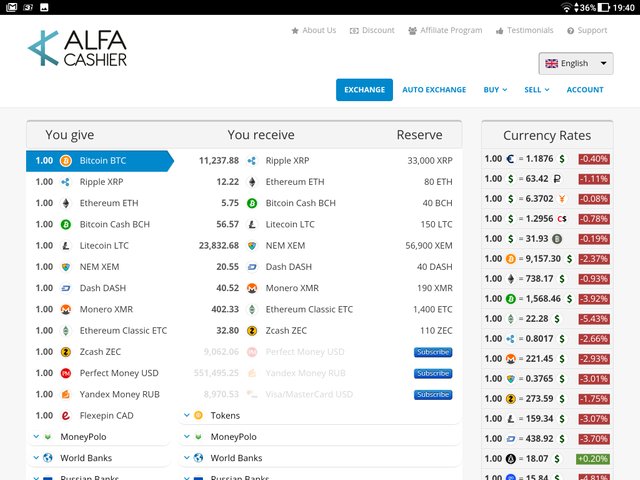Viewport: 640px width, 480px height.
Task: Choose Ripple XRP icon in You receive
Action: point(252,161)
